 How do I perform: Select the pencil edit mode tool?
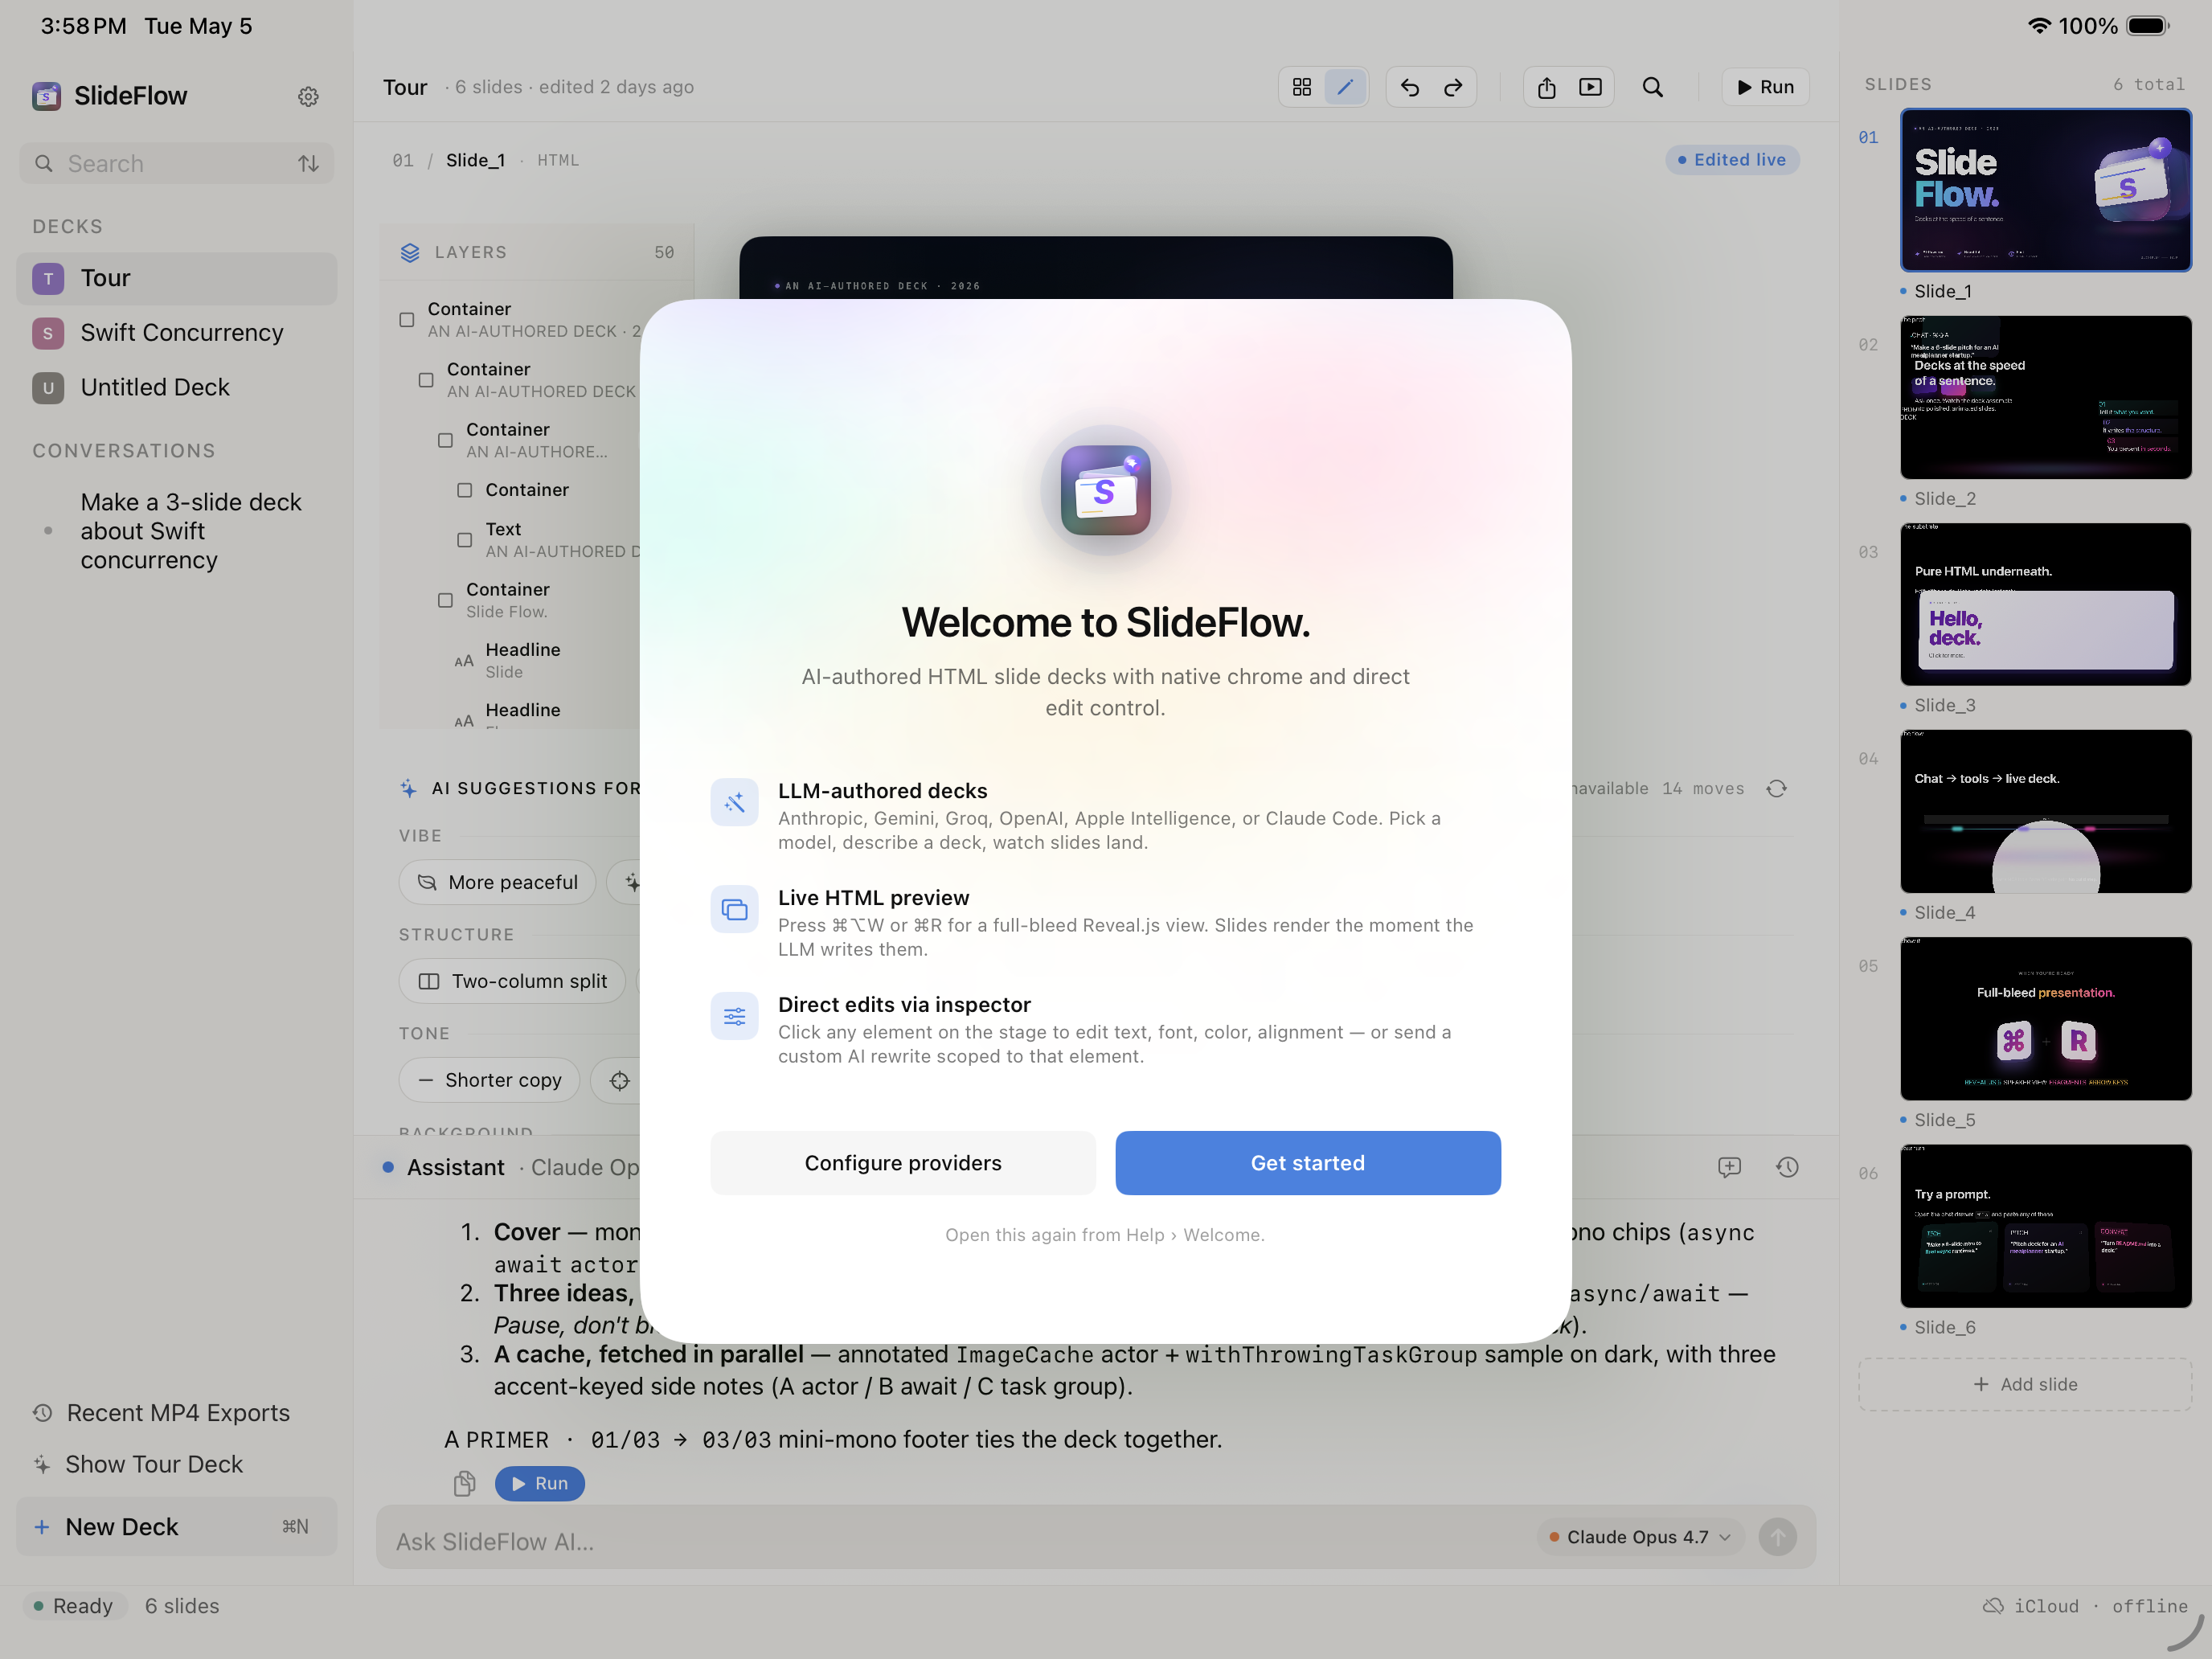[x=1345, y=87]
